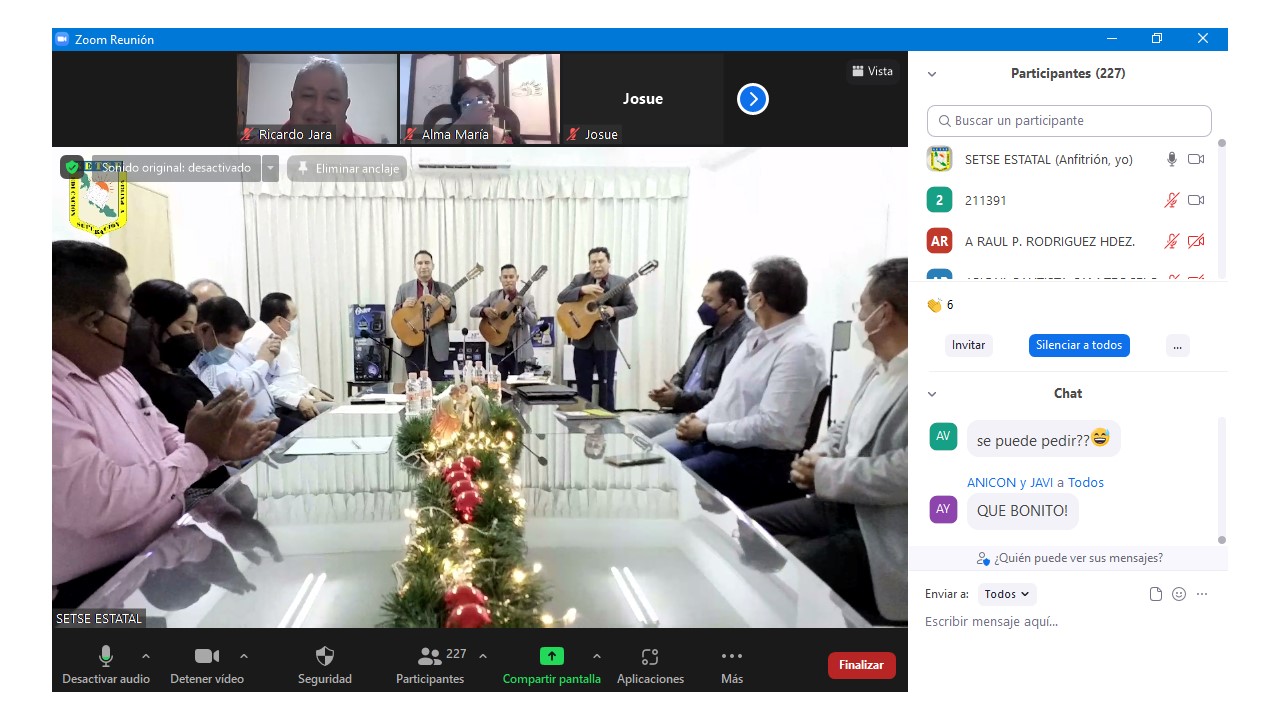Click green avatar of participant 211391

pyautogui.click(x=939, y=200)
